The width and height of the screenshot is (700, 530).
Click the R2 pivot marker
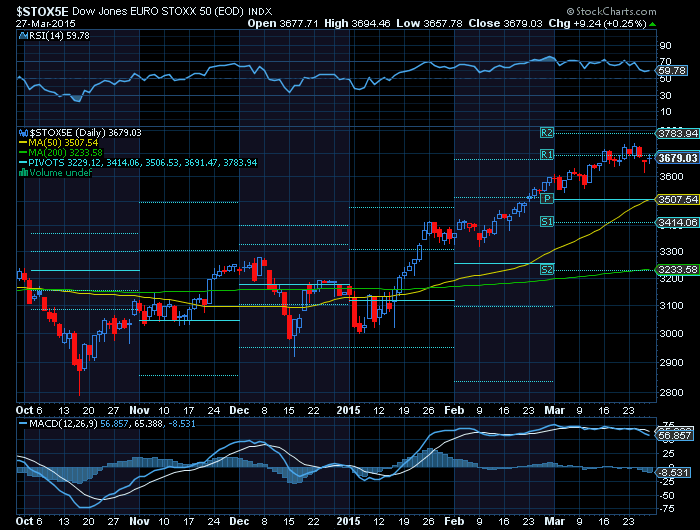pyautogui.click(x=547, y=133)
